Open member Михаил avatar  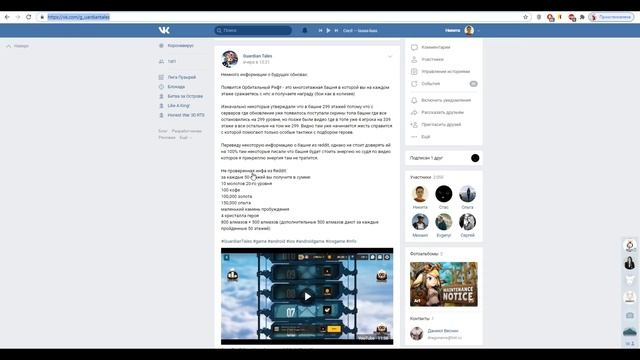(420, 222)
